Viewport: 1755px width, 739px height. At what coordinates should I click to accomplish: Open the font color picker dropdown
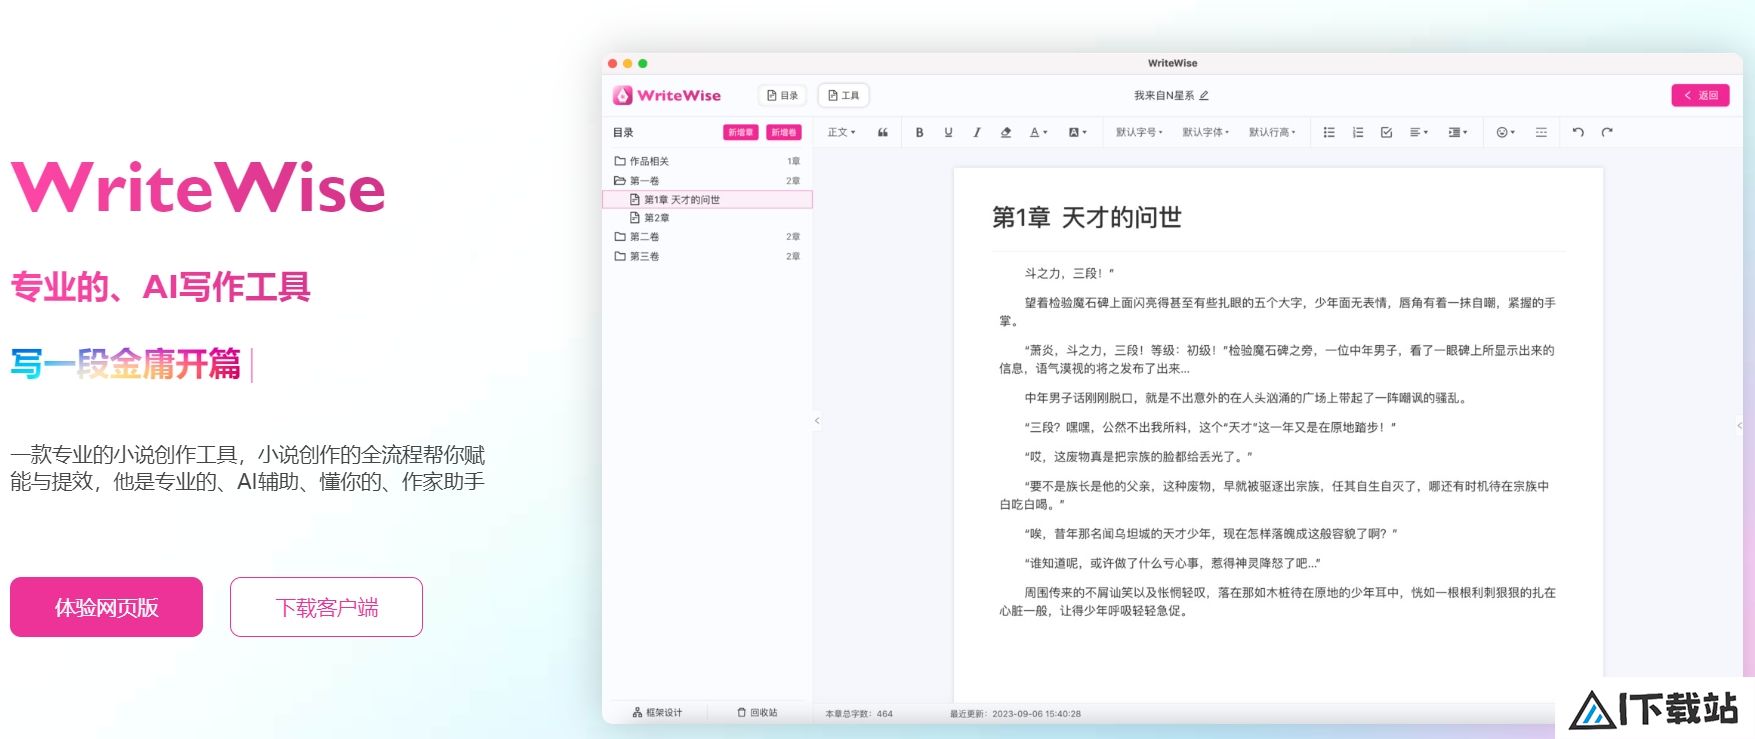click(x=1039, y=132)
